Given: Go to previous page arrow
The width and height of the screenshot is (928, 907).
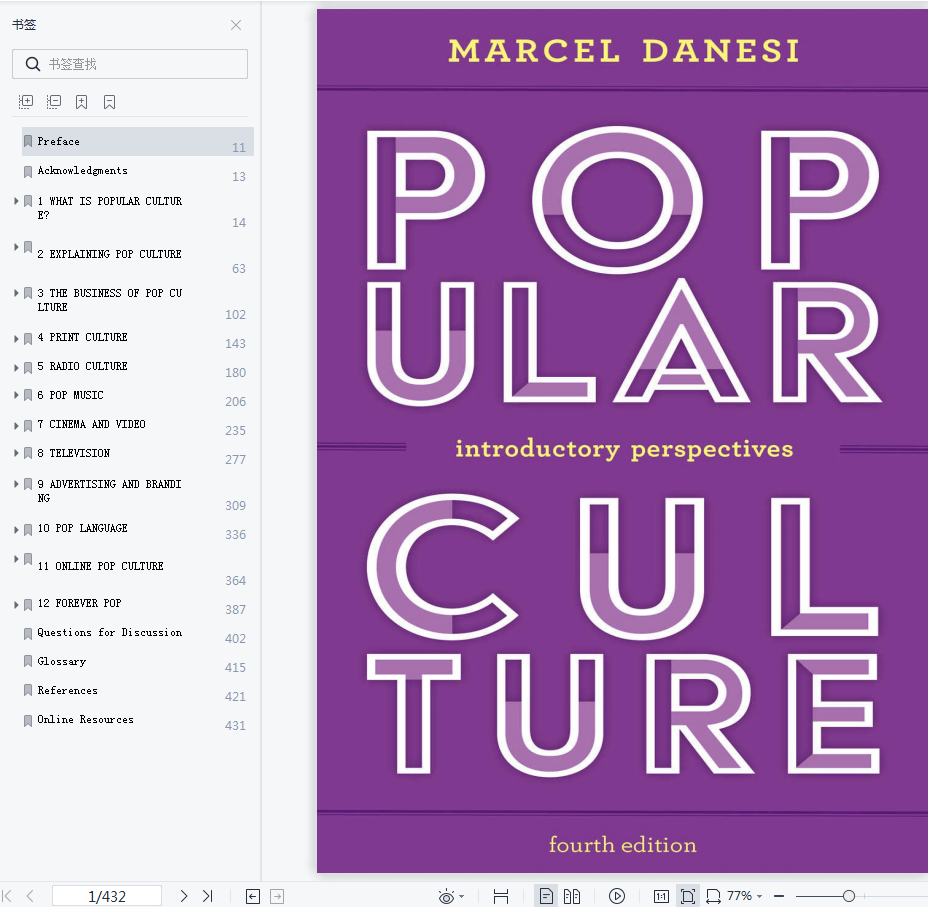Looking at the screenshot, I should point(30,896).
